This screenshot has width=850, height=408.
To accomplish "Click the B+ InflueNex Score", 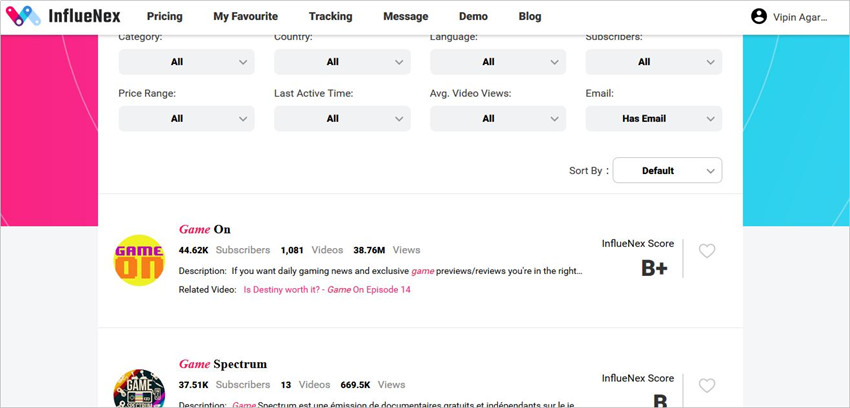I will [x=654, y=268].
